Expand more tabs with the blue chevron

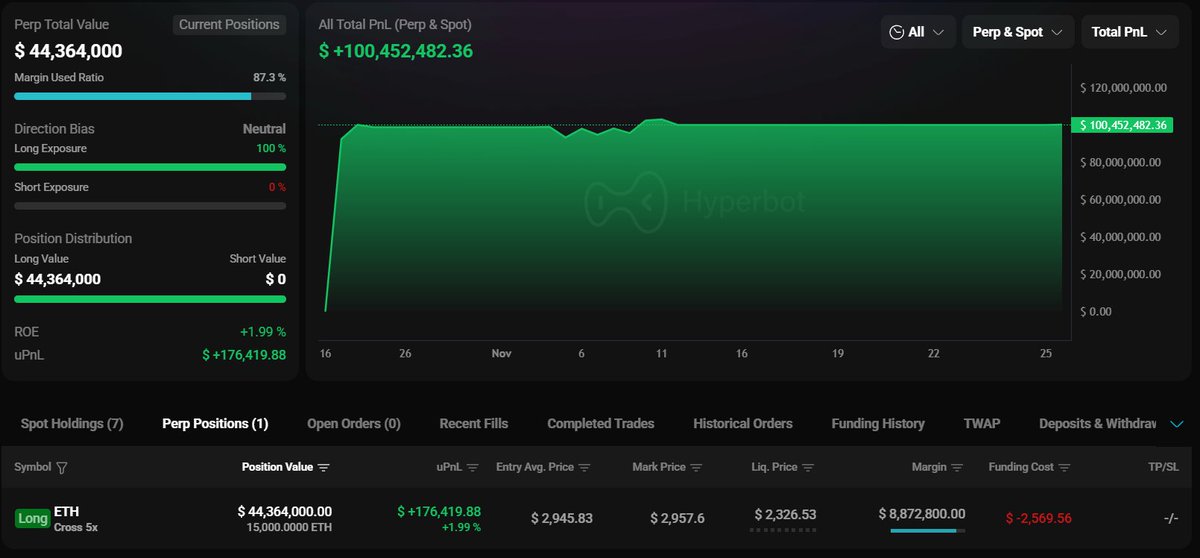(x=1177, y=424)
